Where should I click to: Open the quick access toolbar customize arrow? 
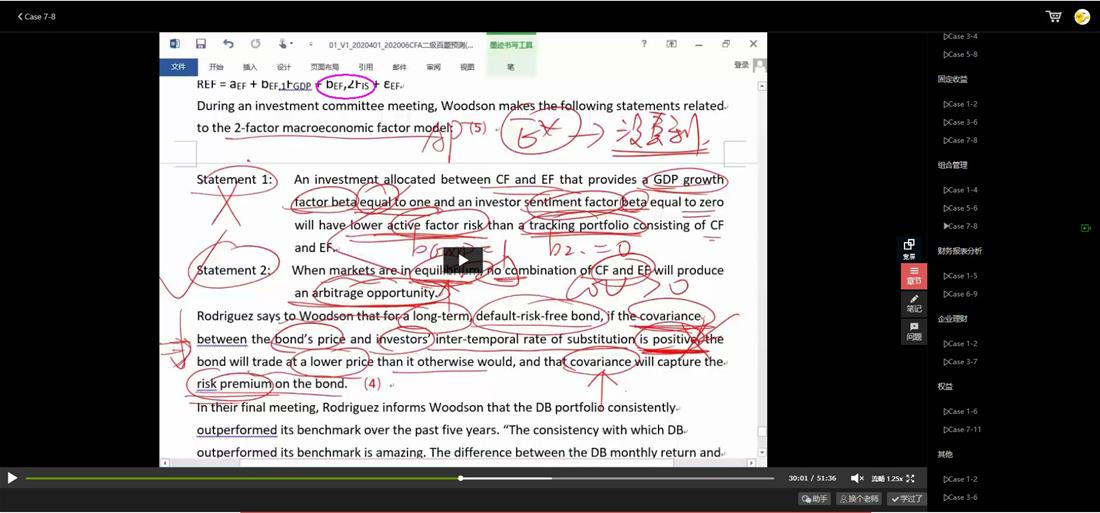point(311,44)
